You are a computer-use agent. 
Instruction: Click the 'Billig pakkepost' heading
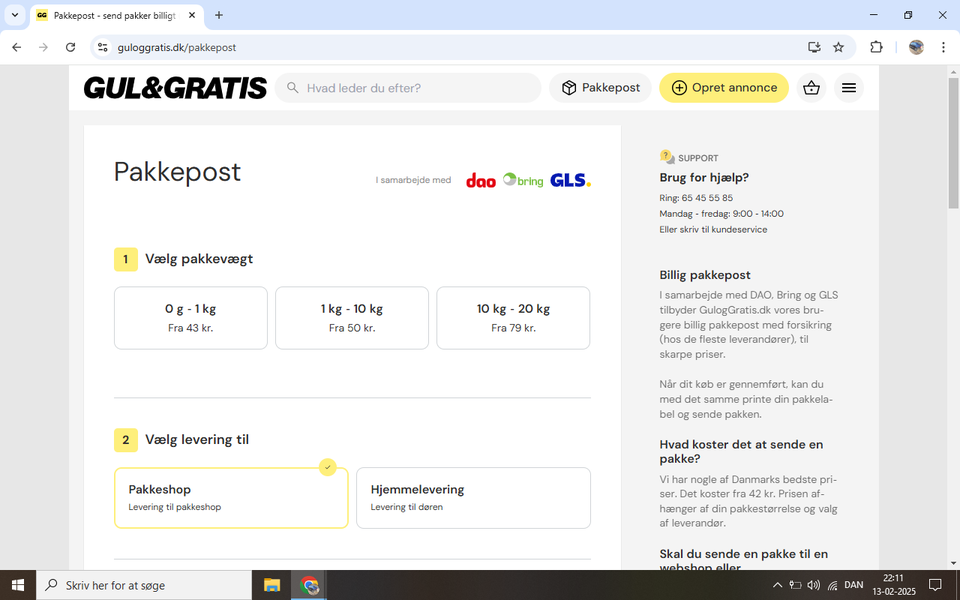pyautogui.click(x=705, y=275)
